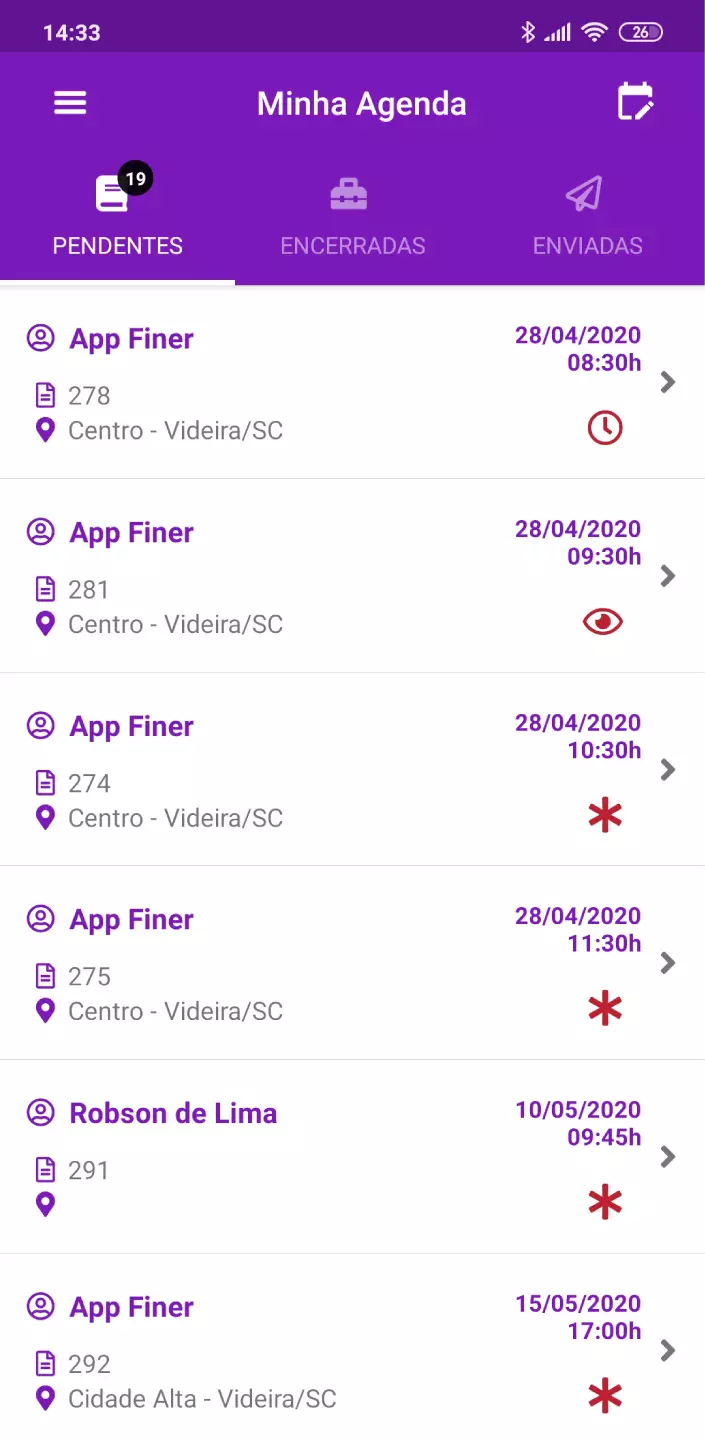705x1440 pixels.
Task: Tap location pin for order 292
Action: click(x=45, y=1398)
